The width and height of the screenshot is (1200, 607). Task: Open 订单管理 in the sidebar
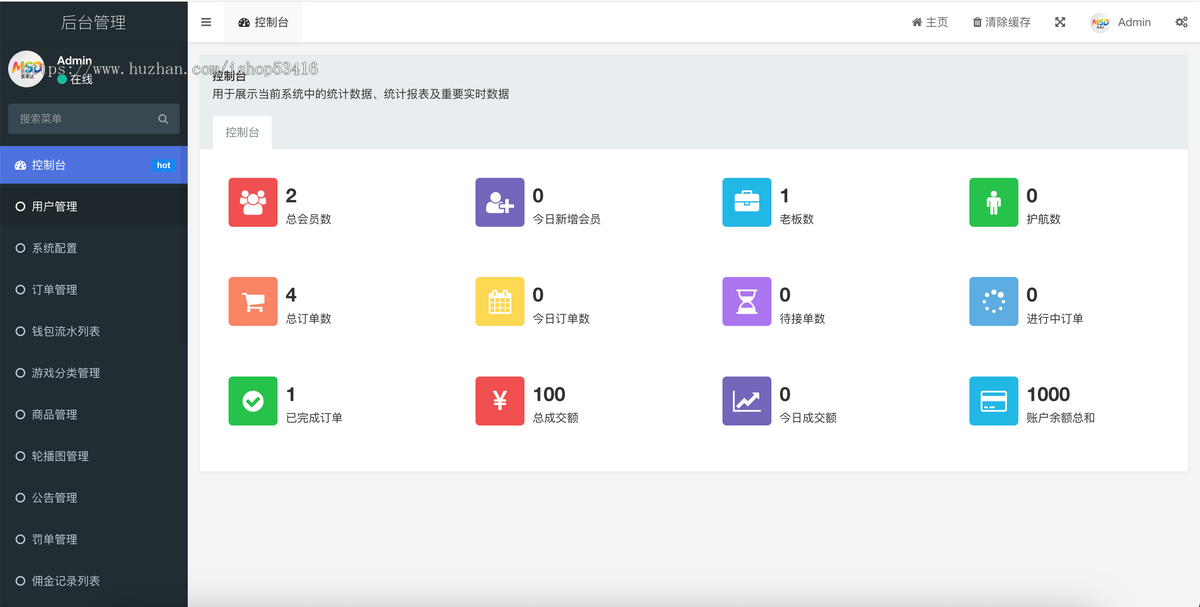coord(94,289)
